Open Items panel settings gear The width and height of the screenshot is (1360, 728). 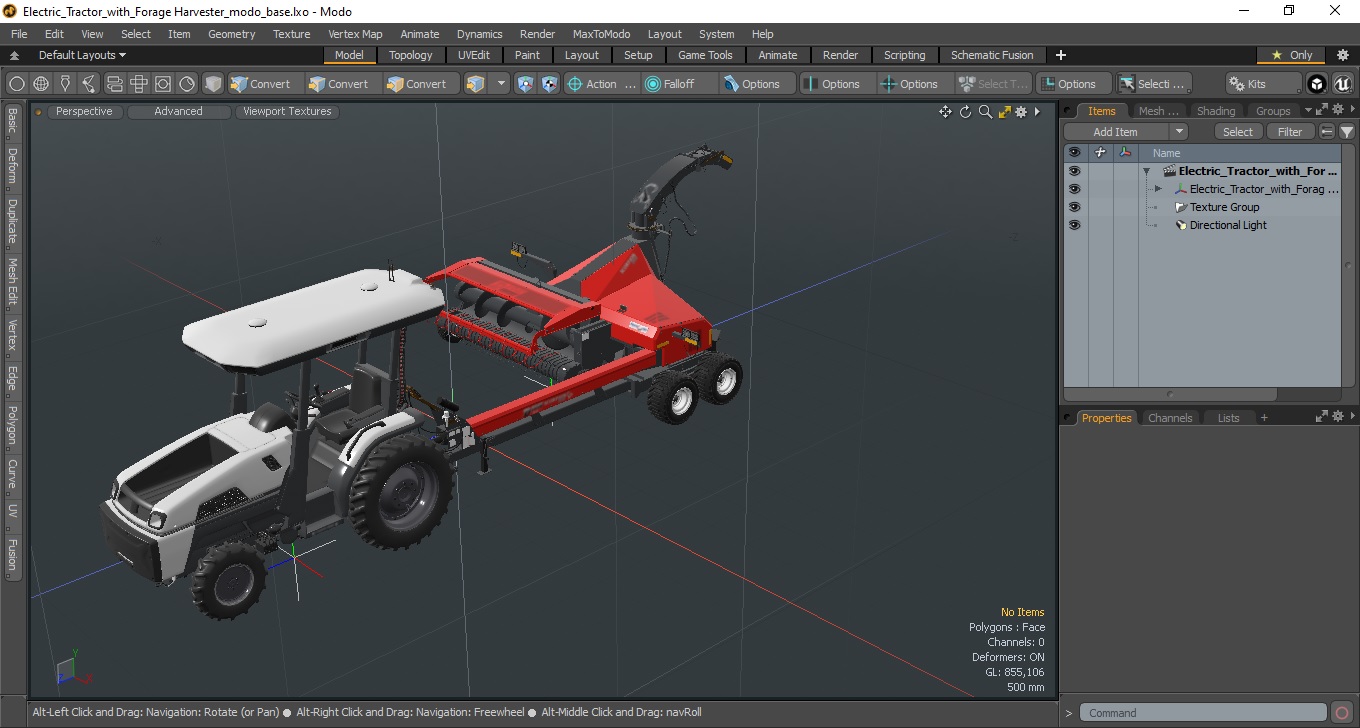(1337, 109)
